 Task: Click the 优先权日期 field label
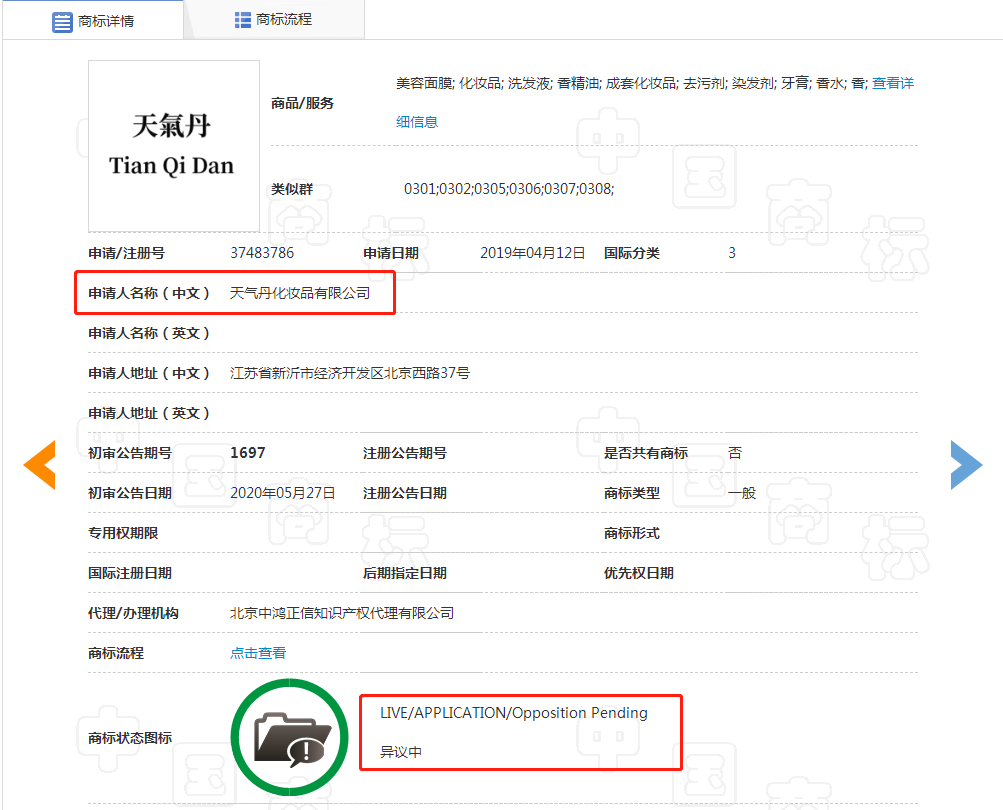click(638, 573)
